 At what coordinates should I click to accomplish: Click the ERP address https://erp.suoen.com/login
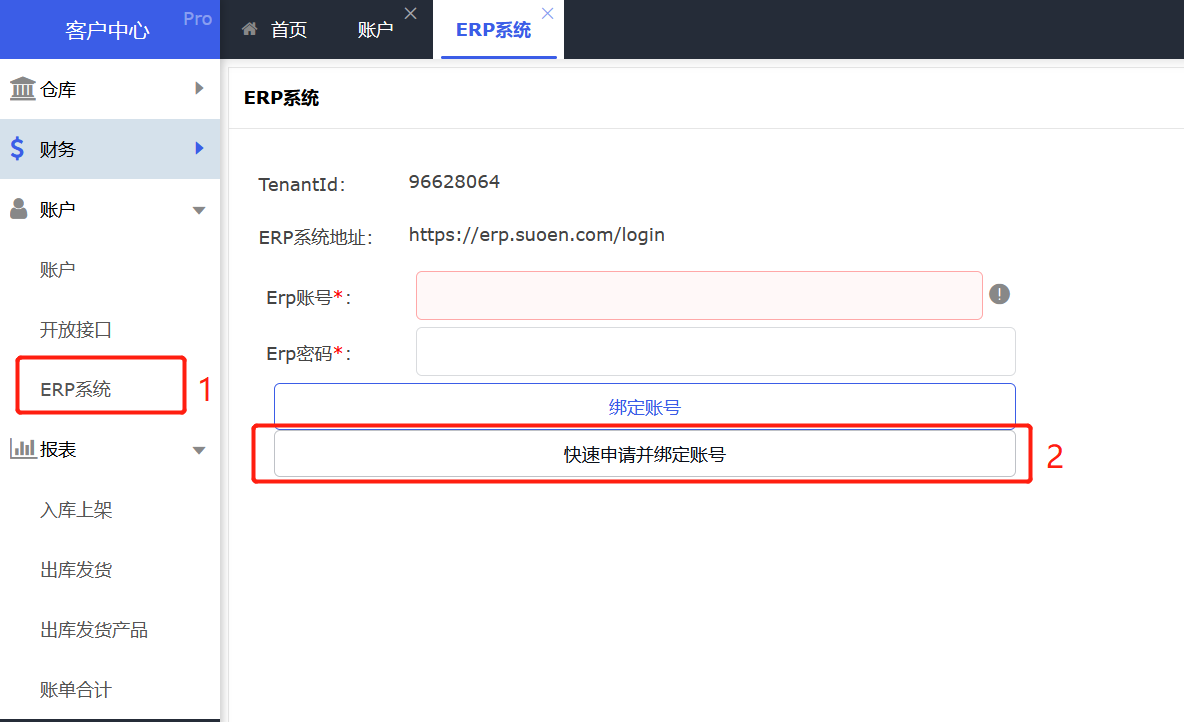pos(536,235)
